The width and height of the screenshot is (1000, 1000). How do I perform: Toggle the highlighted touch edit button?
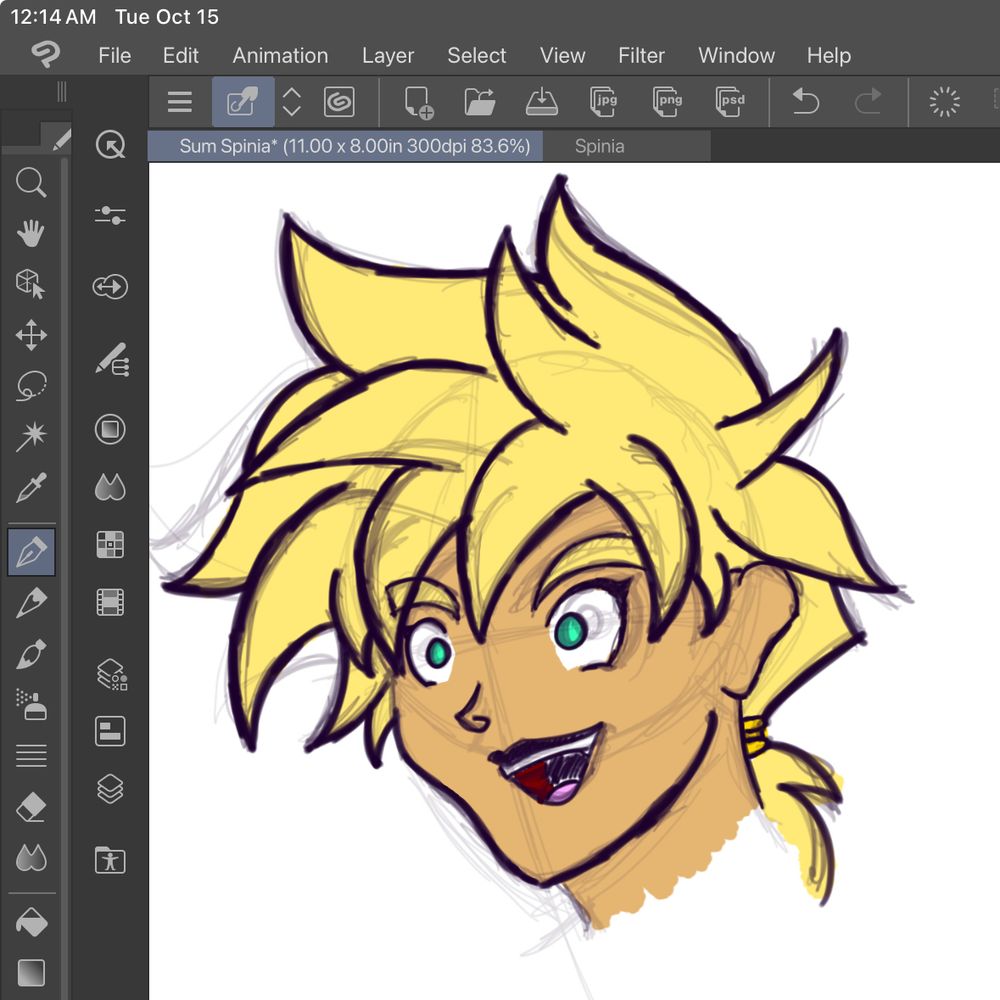pyautogui.click(x=243, y=101)
